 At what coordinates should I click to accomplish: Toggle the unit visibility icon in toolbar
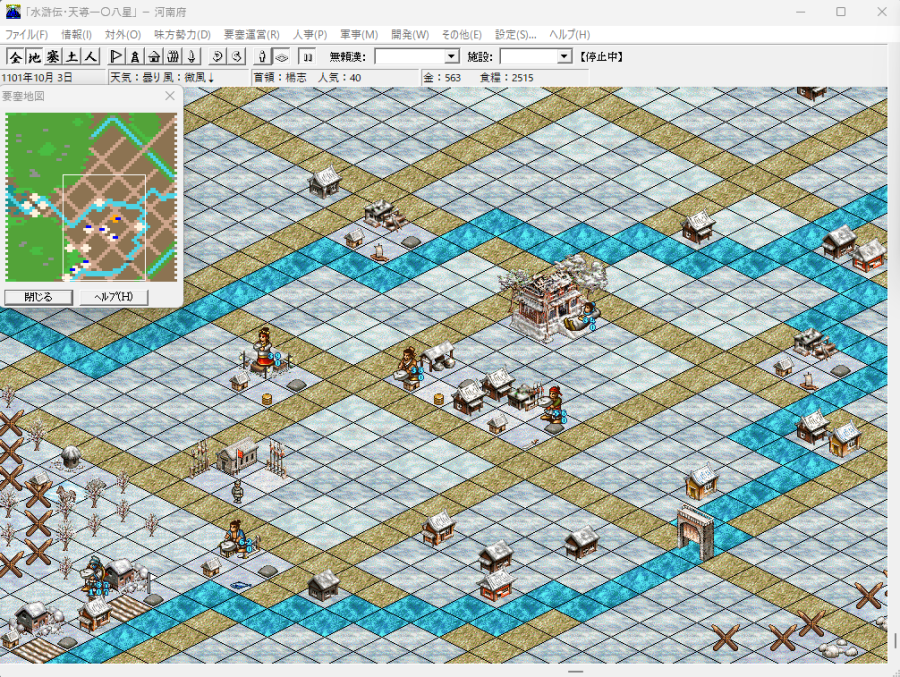click(x=261, y=57)
